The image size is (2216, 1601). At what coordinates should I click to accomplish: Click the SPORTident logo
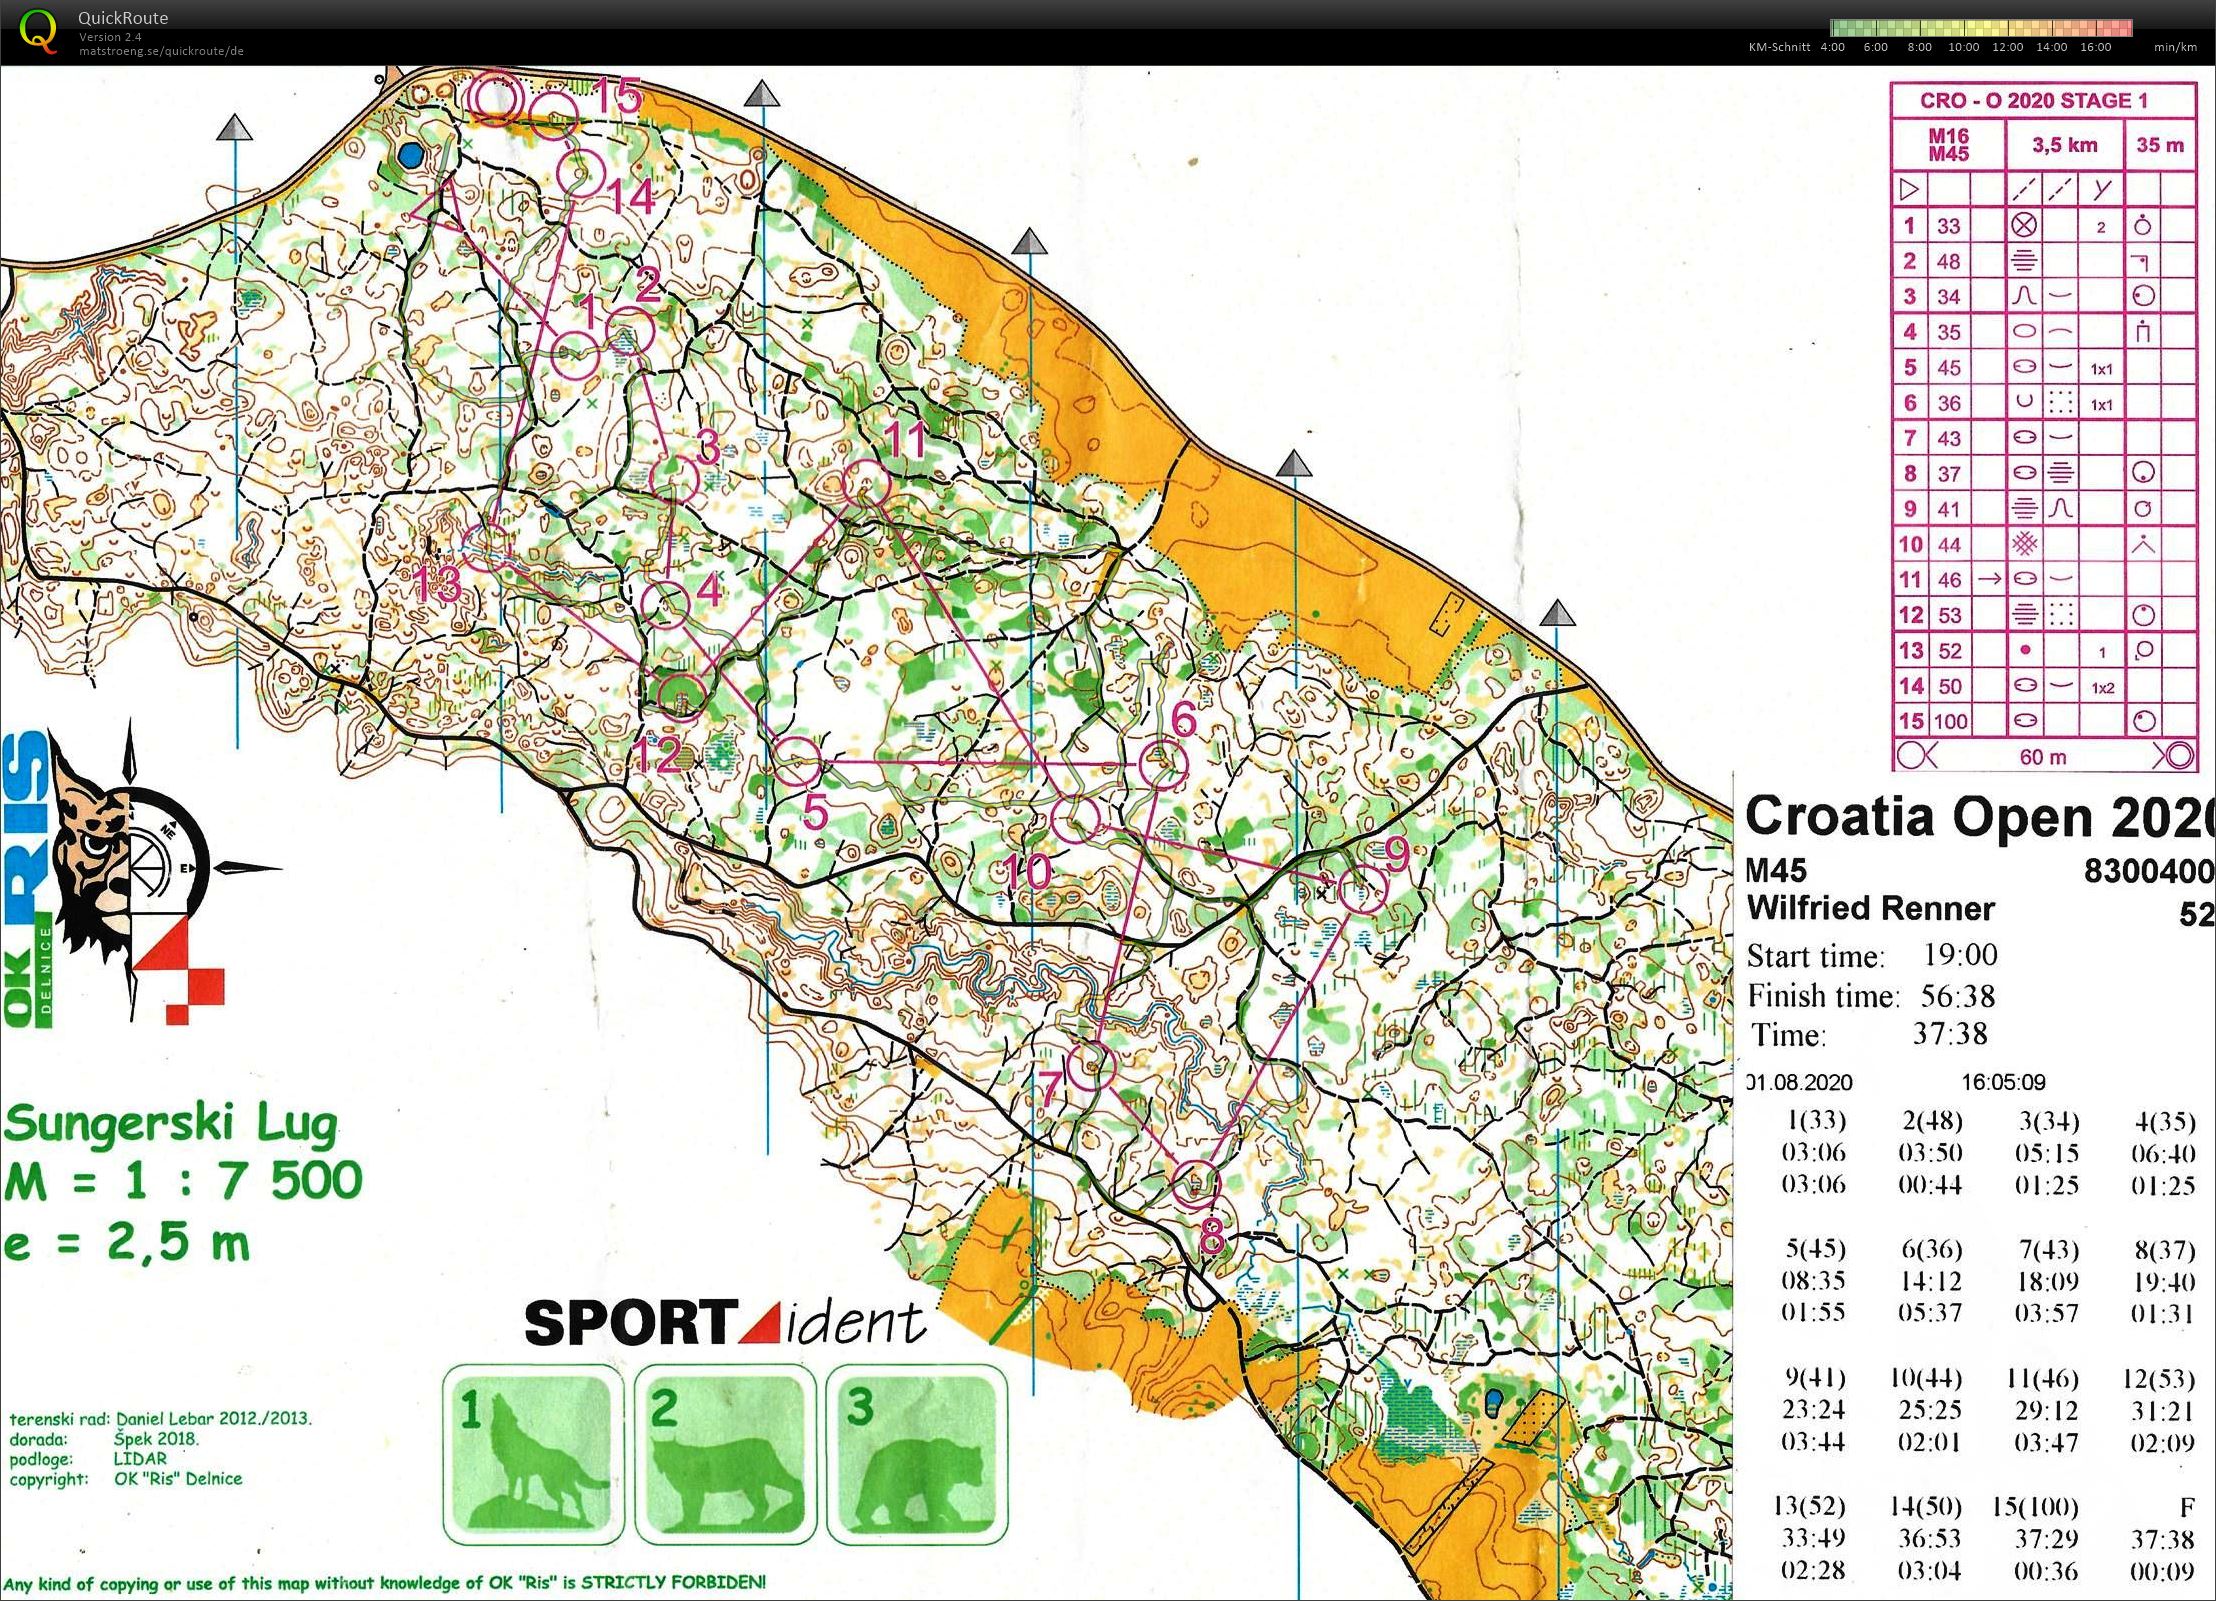pos(725,1322)
